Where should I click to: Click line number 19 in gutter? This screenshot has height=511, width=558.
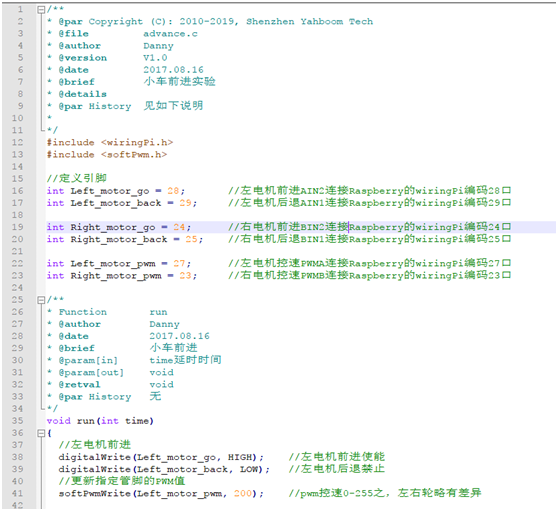(x=17, y=227)
